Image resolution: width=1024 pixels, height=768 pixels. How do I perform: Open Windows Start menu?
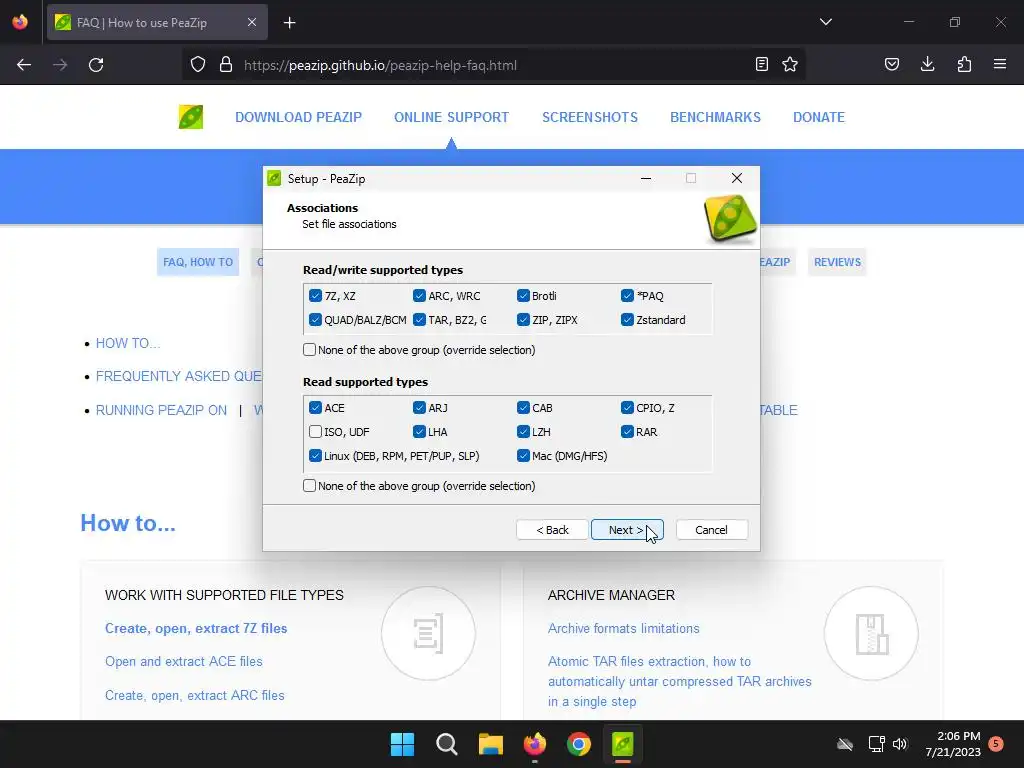(402, 744)
